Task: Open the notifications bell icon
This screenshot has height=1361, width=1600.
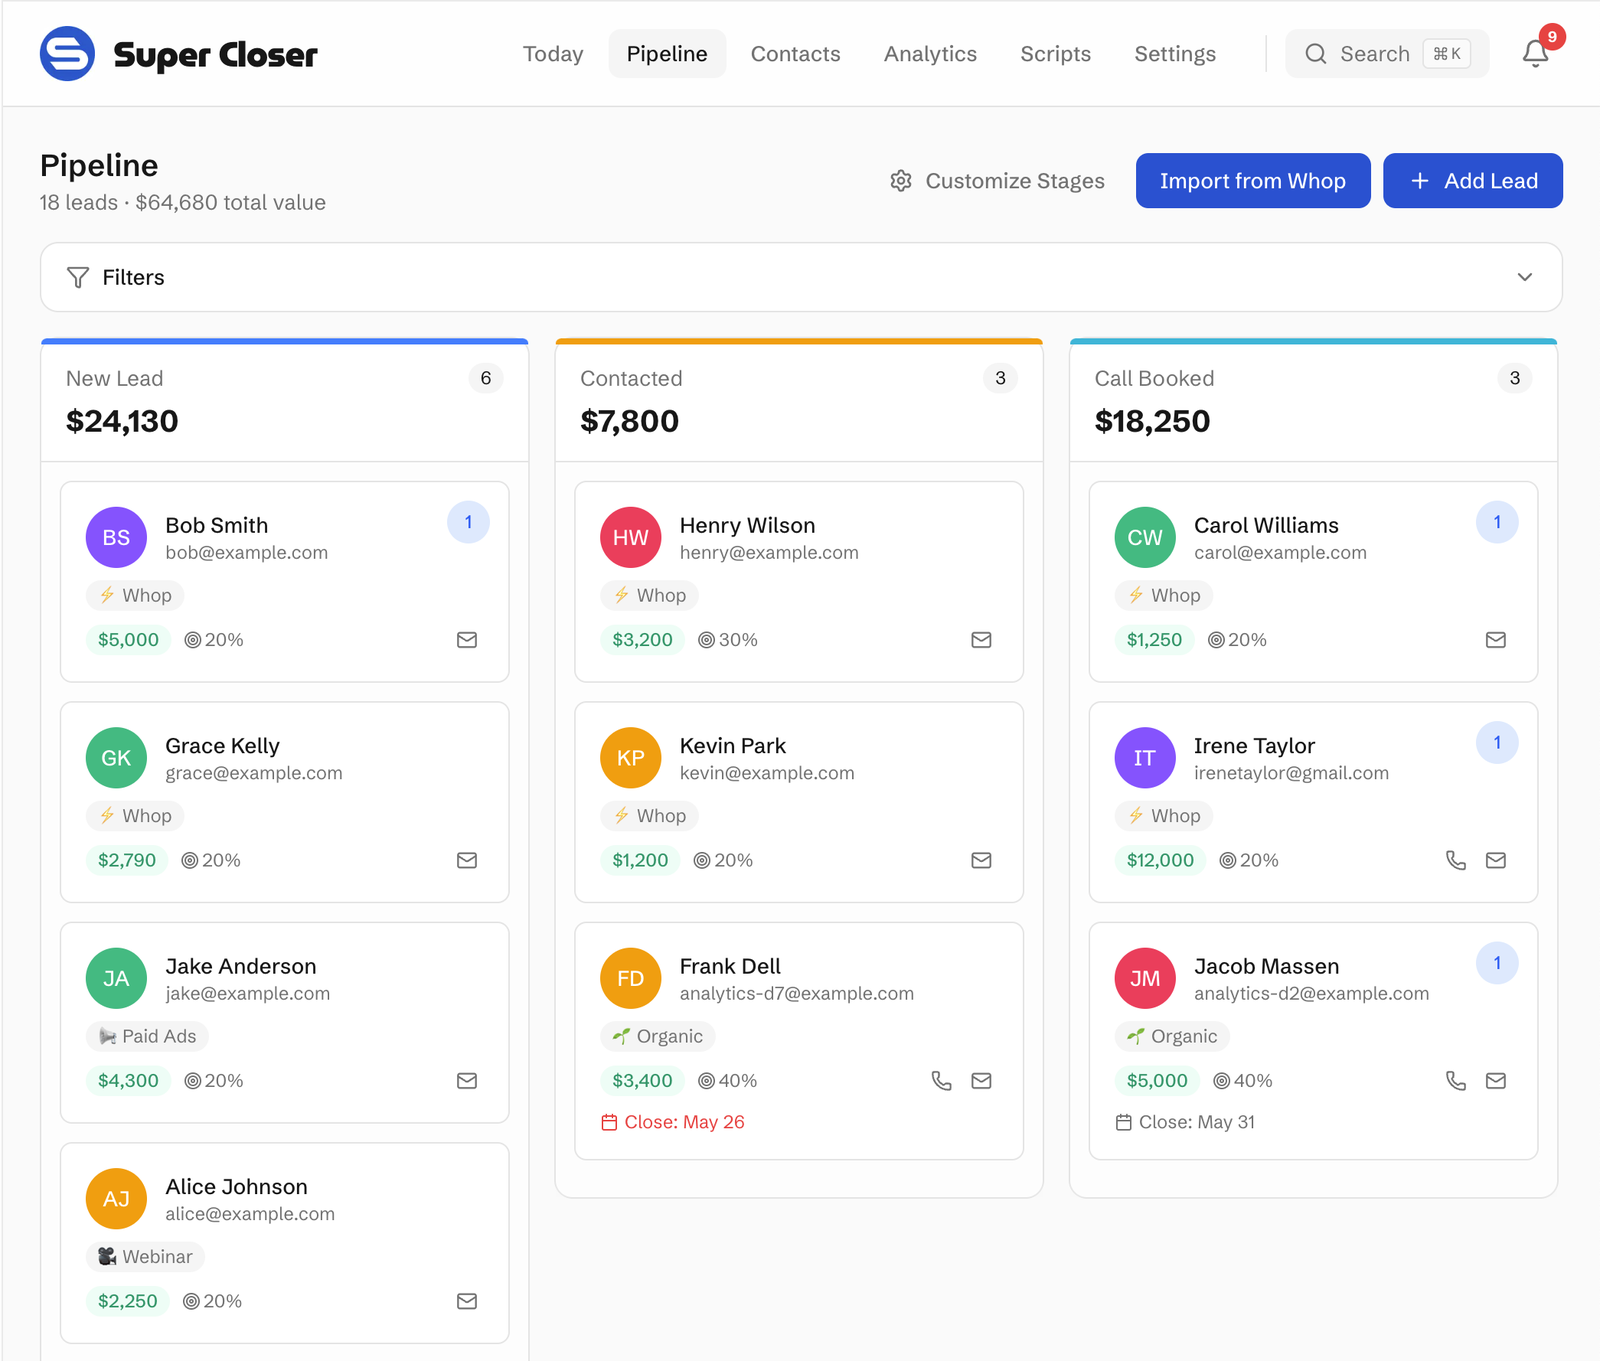Action: 1535,53
